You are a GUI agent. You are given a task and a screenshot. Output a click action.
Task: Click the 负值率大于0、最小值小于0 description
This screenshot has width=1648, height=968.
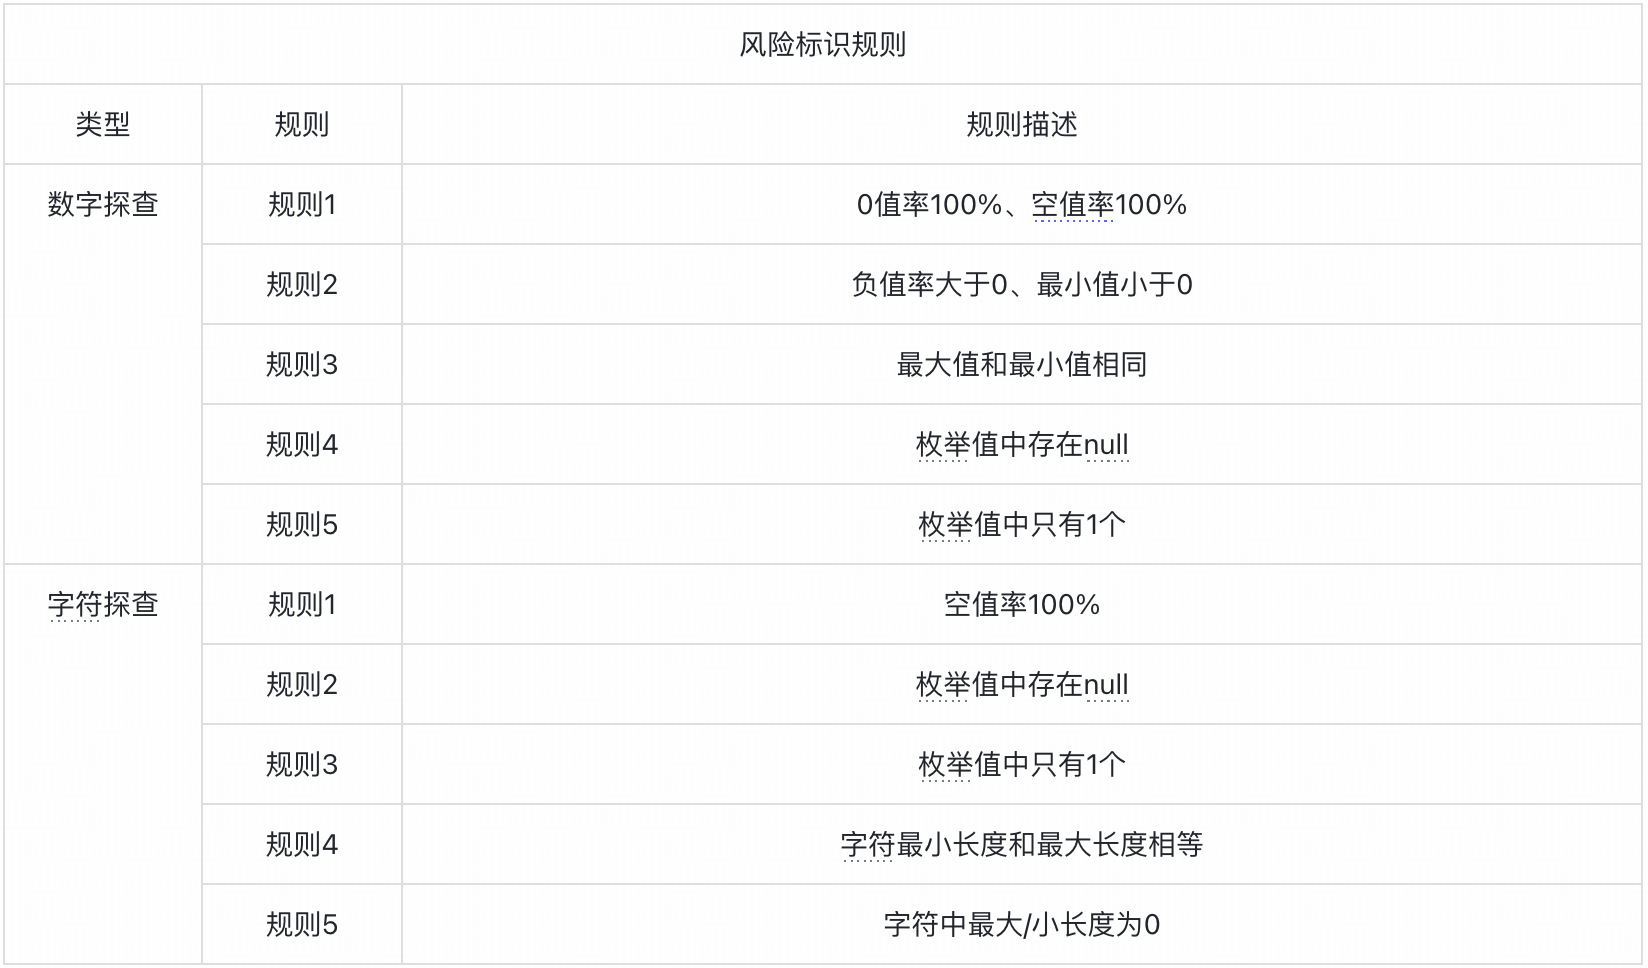pos(1021,285)
